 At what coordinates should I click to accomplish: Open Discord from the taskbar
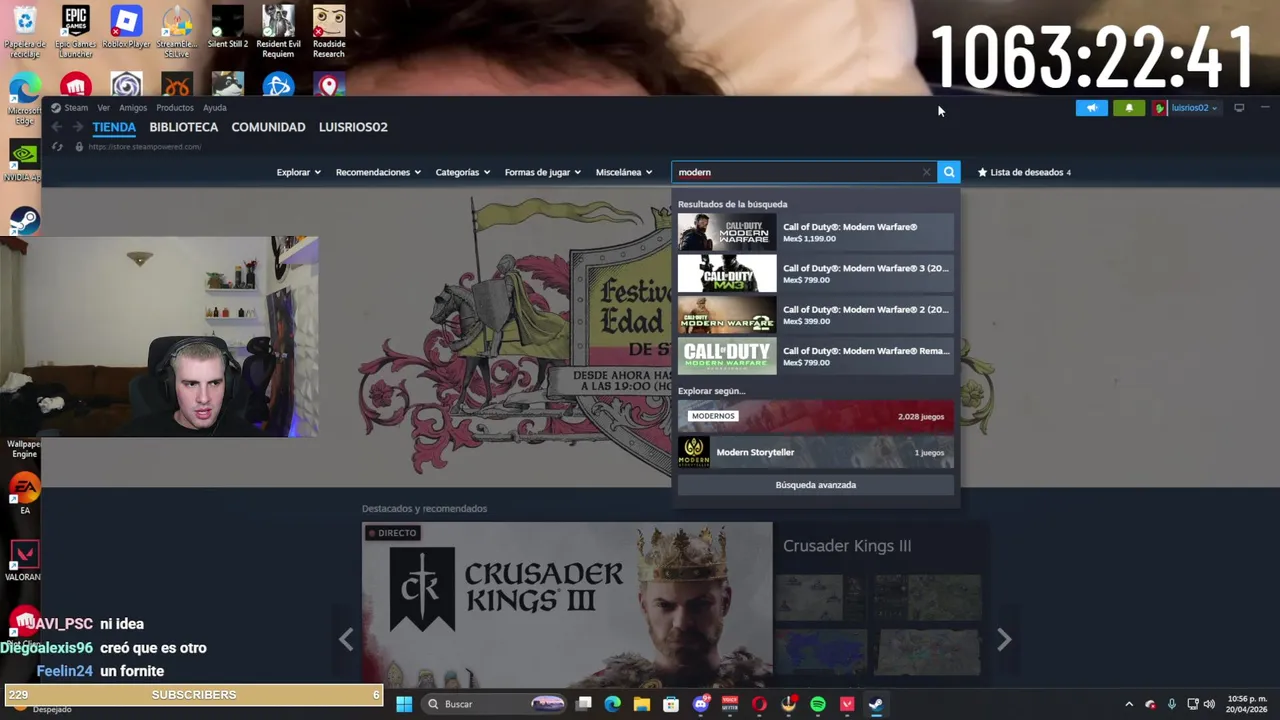(x=701, y=704)
